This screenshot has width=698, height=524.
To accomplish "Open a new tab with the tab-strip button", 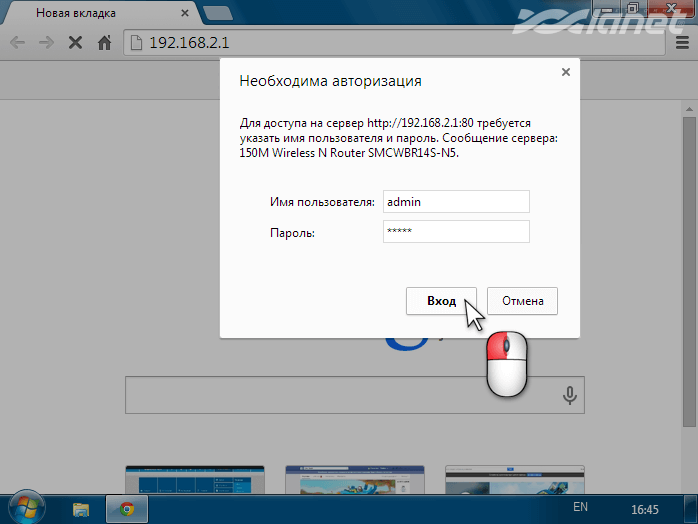I will [215, 13].
